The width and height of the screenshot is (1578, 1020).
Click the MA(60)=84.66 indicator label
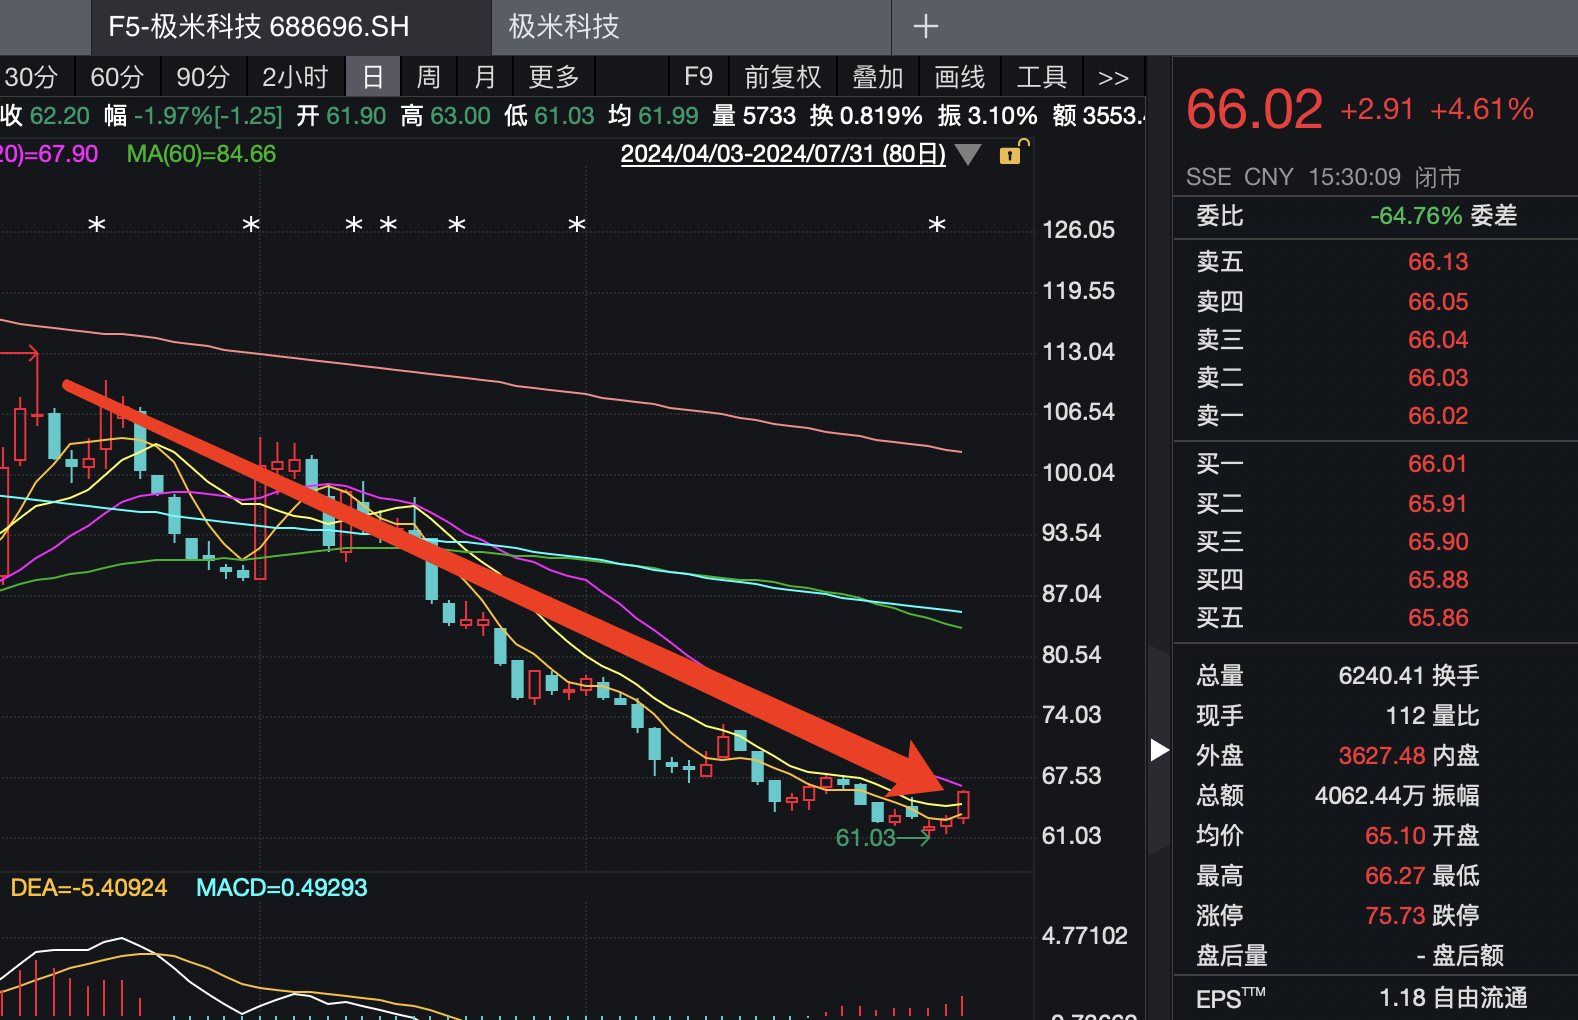point(201,154)
